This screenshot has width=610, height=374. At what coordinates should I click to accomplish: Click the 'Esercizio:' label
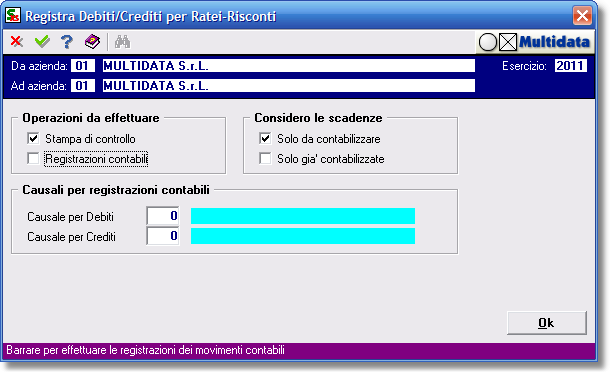524,66
